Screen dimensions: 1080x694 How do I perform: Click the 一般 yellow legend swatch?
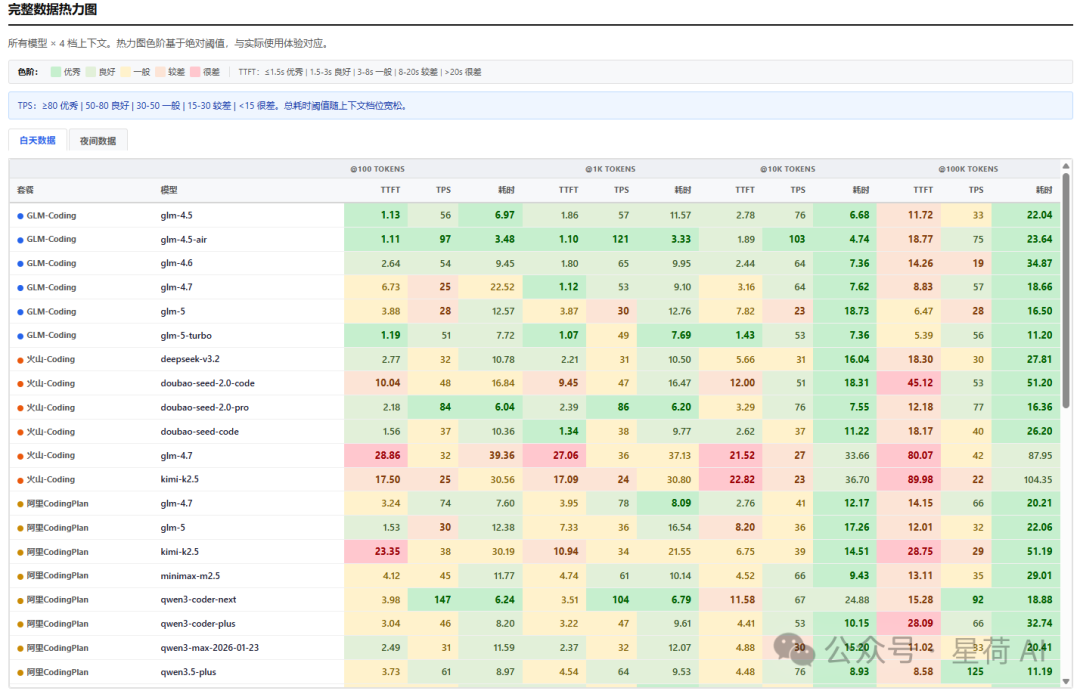125,72
